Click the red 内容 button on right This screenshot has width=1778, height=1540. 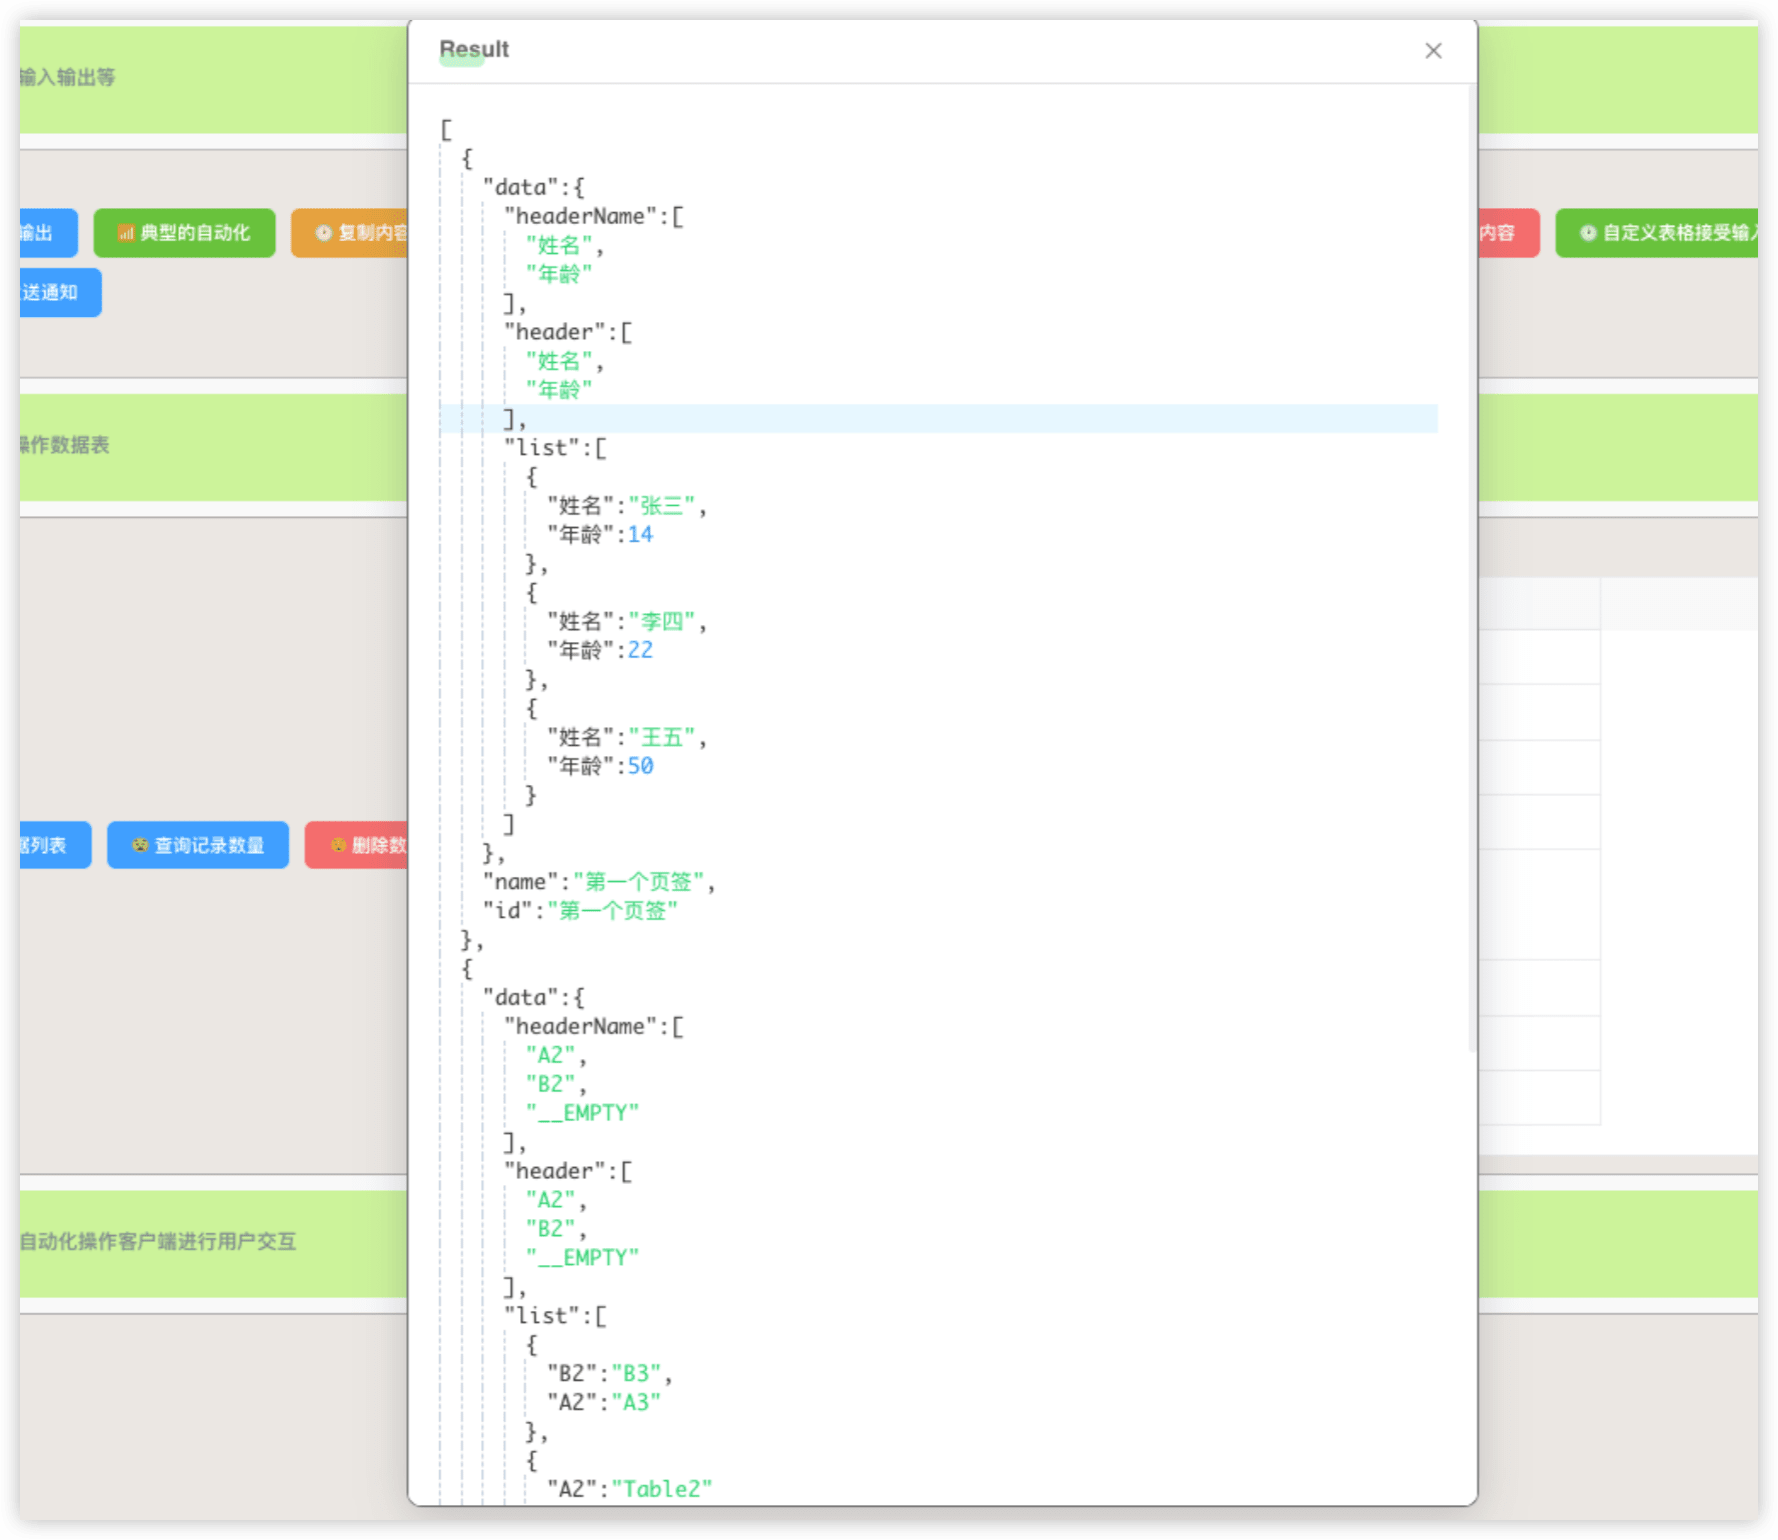pos(1507,233)
